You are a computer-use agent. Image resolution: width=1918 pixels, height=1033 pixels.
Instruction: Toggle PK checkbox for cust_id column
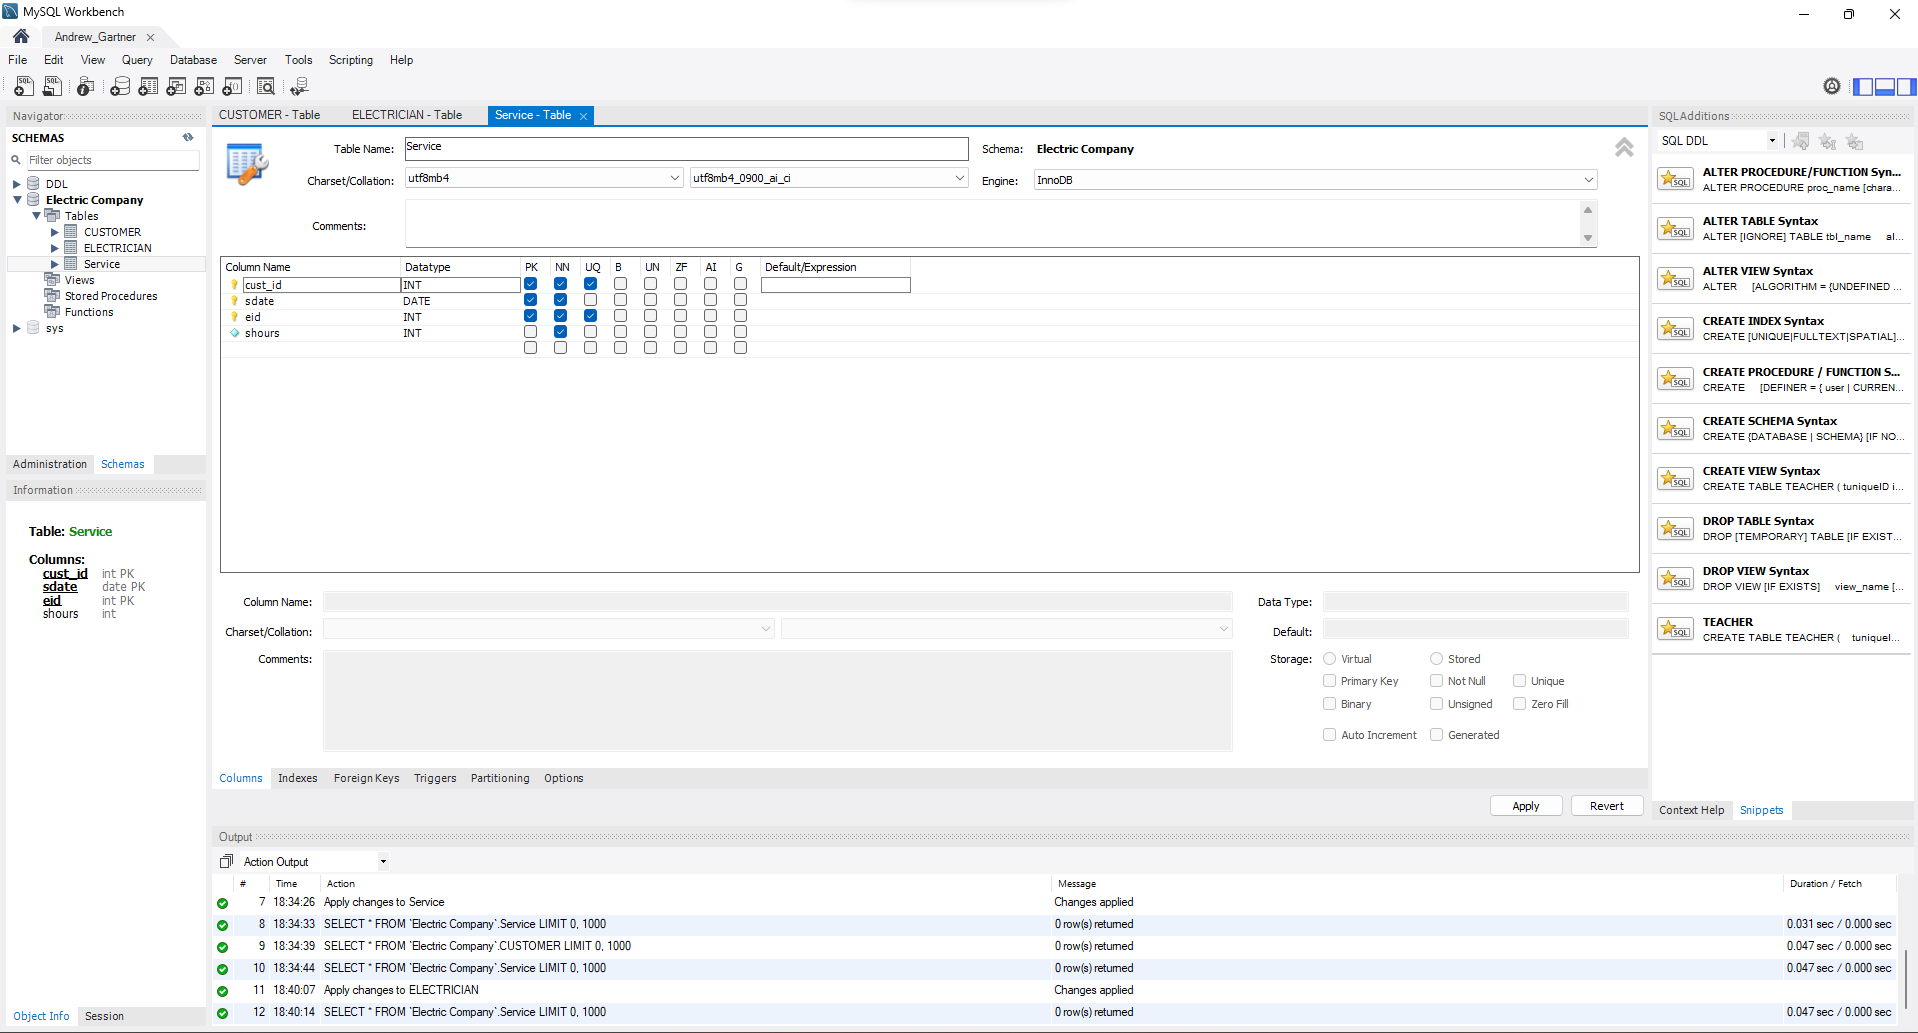[530, 284]
